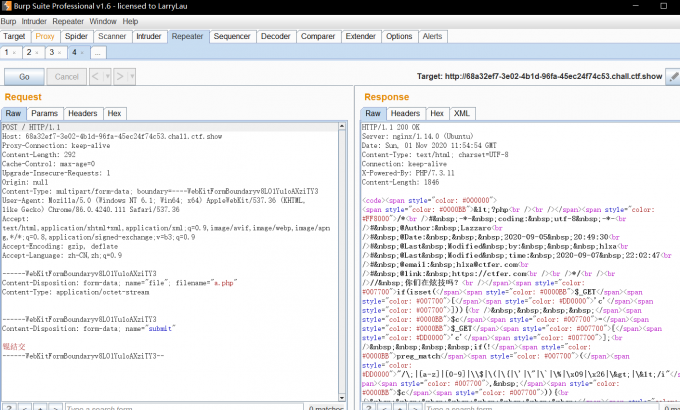The height and width of the screenshot is (410, 680).
Task: Switch to the Comparer tool tab
Action: coord(318,36)
